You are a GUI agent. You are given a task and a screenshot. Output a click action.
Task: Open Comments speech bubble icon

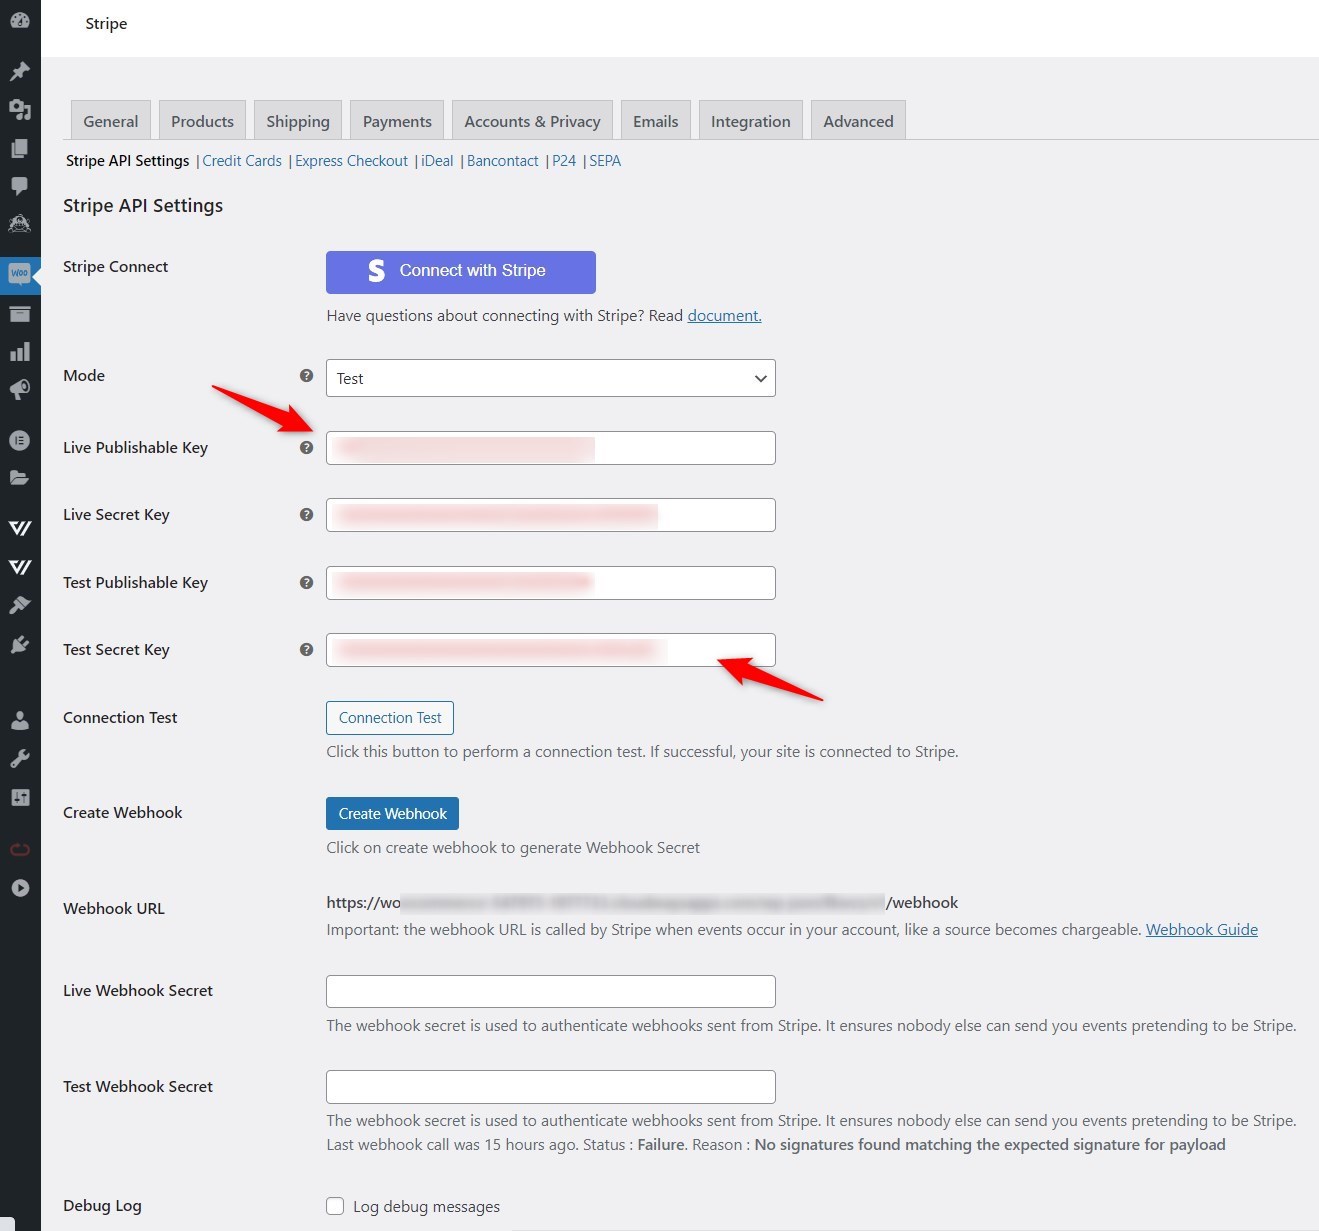[20, 186]
